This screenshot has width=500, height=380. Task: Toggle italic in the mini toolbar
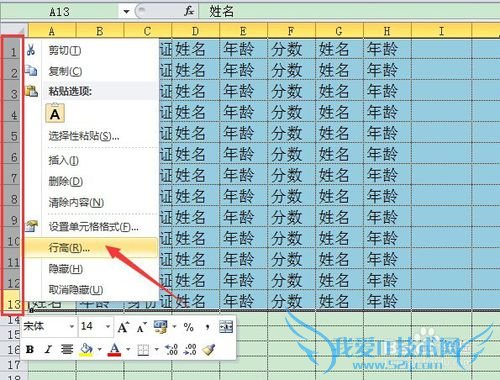tap(49, 349)
